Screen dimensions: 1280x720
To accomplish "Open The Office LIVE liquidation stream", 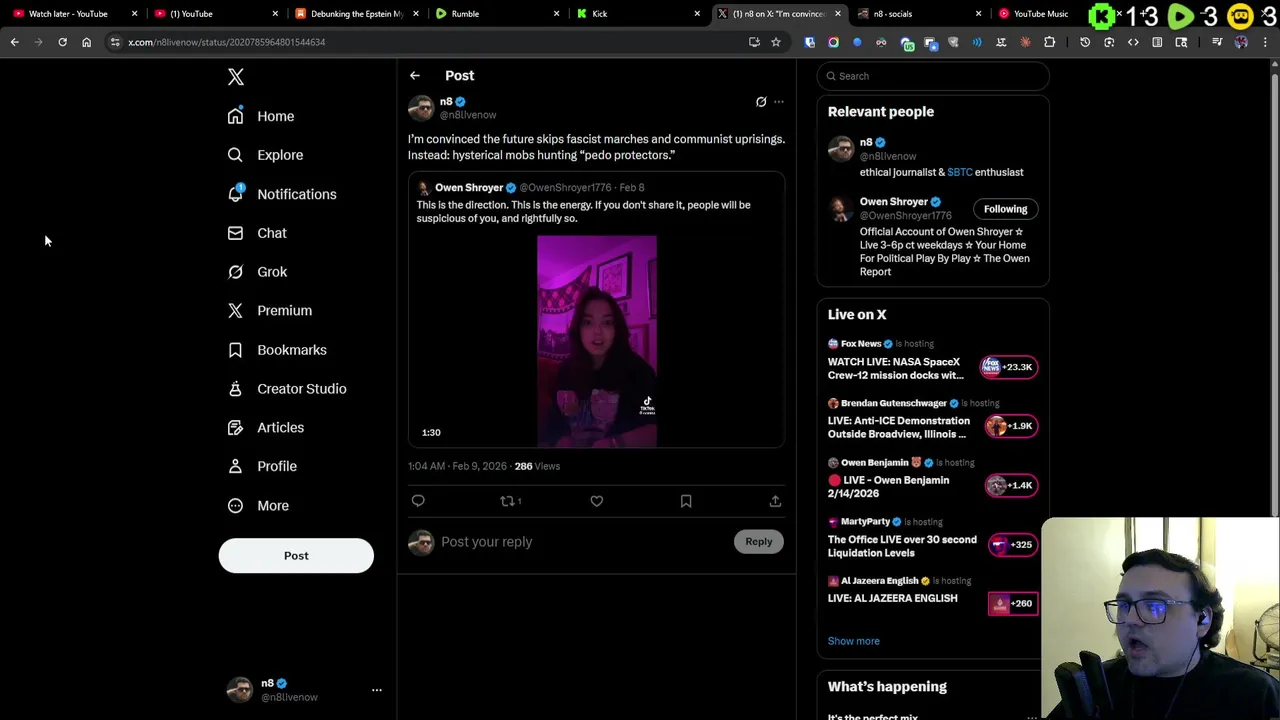I will point(902,546).
